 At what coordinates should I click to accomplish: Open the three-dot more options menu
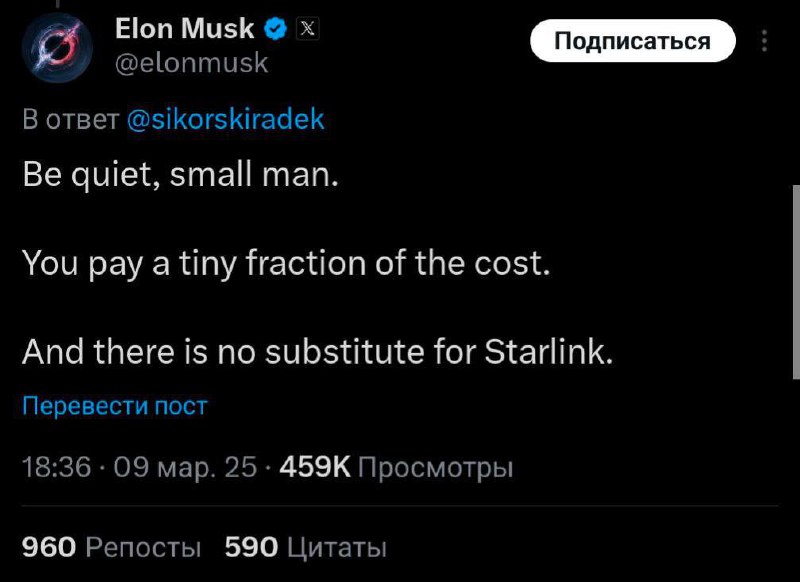[x=765, y=41]
